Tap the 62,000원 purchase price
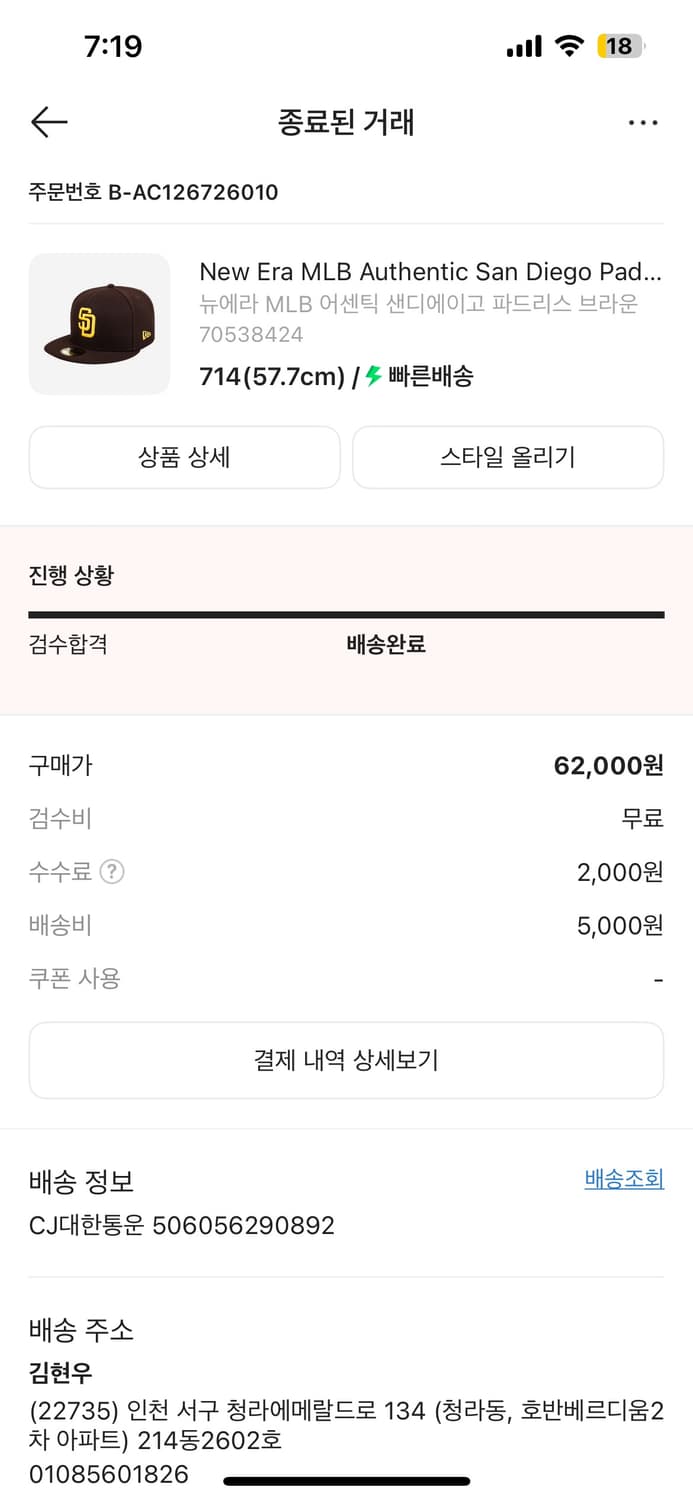Screen dimensions: 693x1500 tap(608, 766)
